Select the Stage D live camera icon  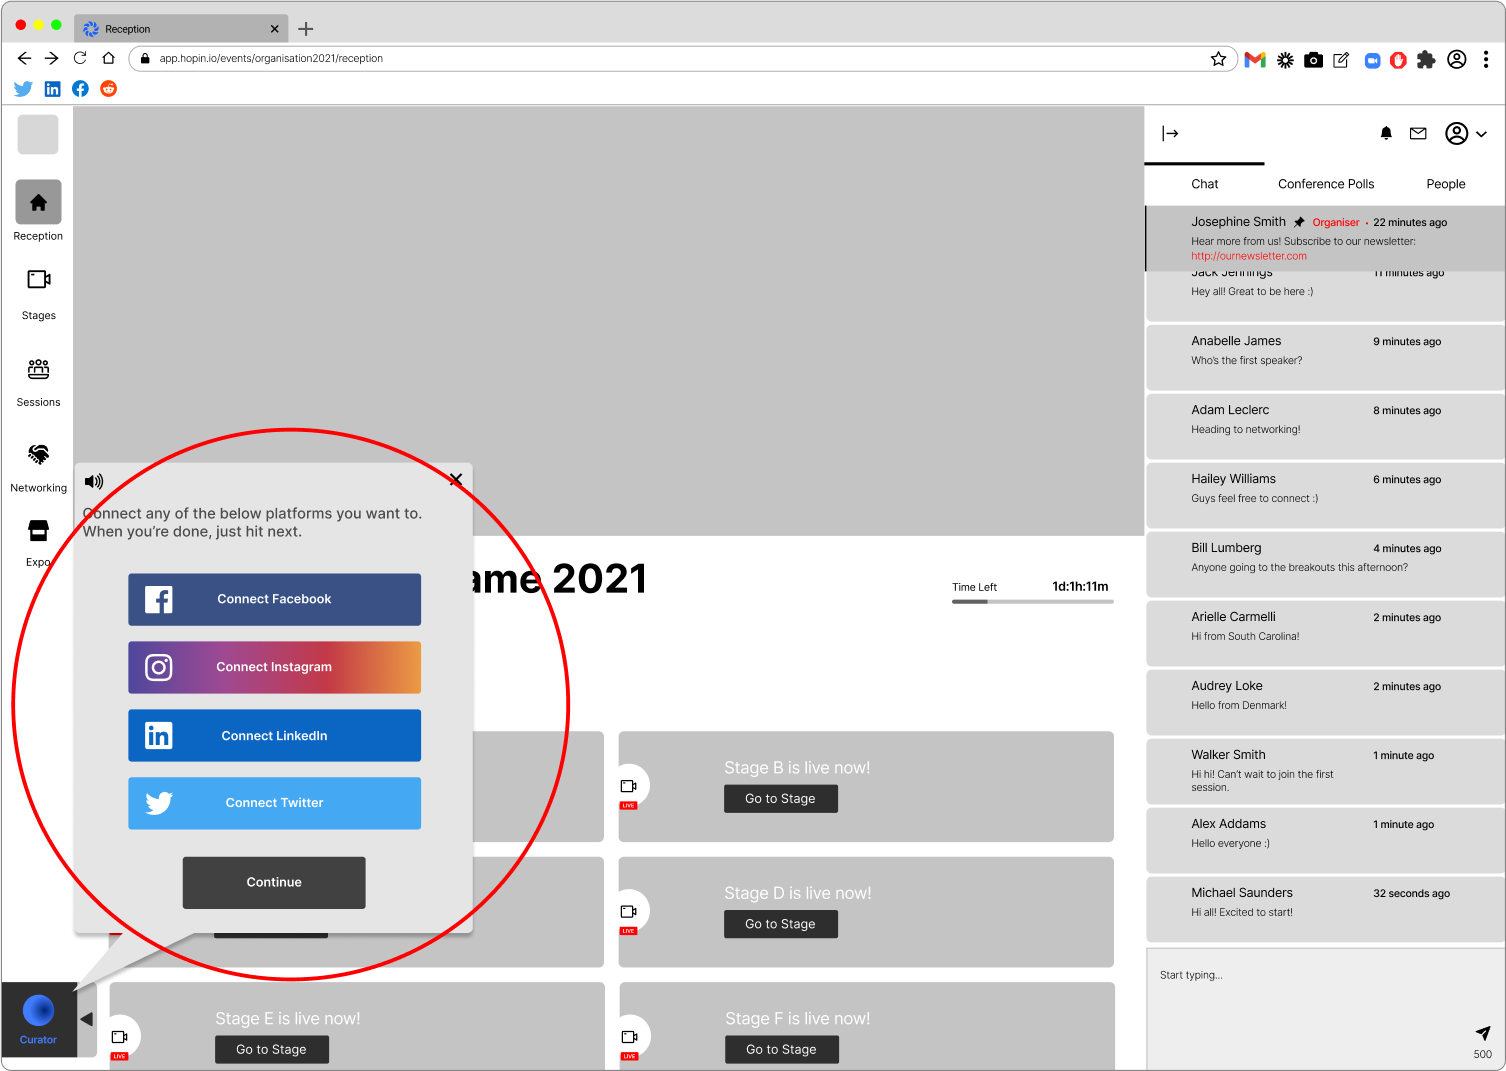629,912
